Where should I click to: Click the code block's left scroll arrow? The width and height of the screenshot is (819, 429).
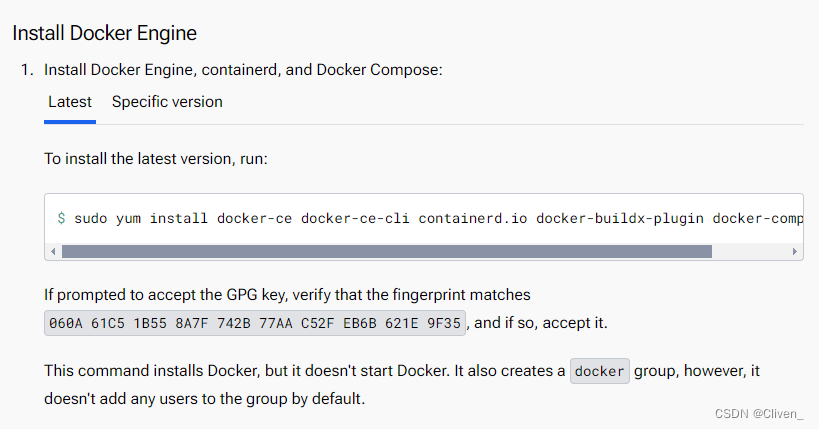click(54, 252)
